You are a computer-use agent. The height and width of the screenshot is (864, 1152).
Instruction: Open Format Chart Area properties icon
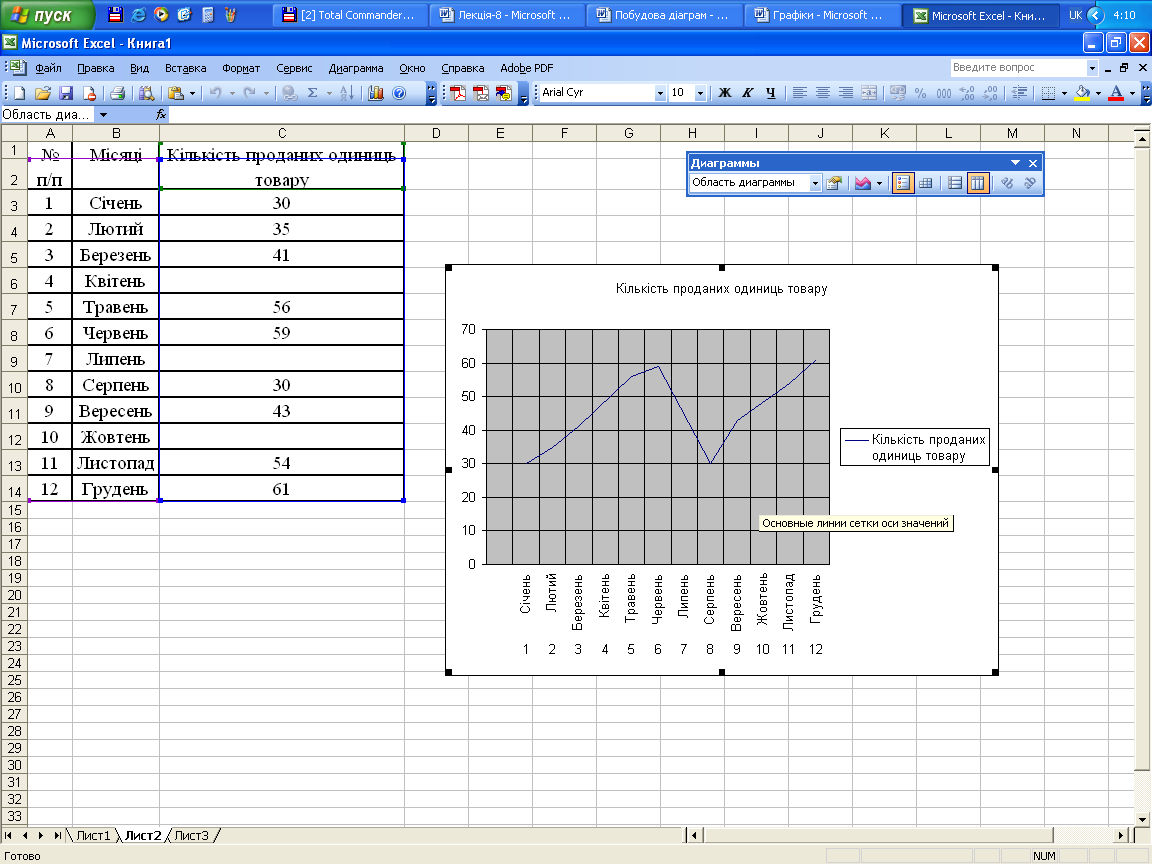coord(833,183)
